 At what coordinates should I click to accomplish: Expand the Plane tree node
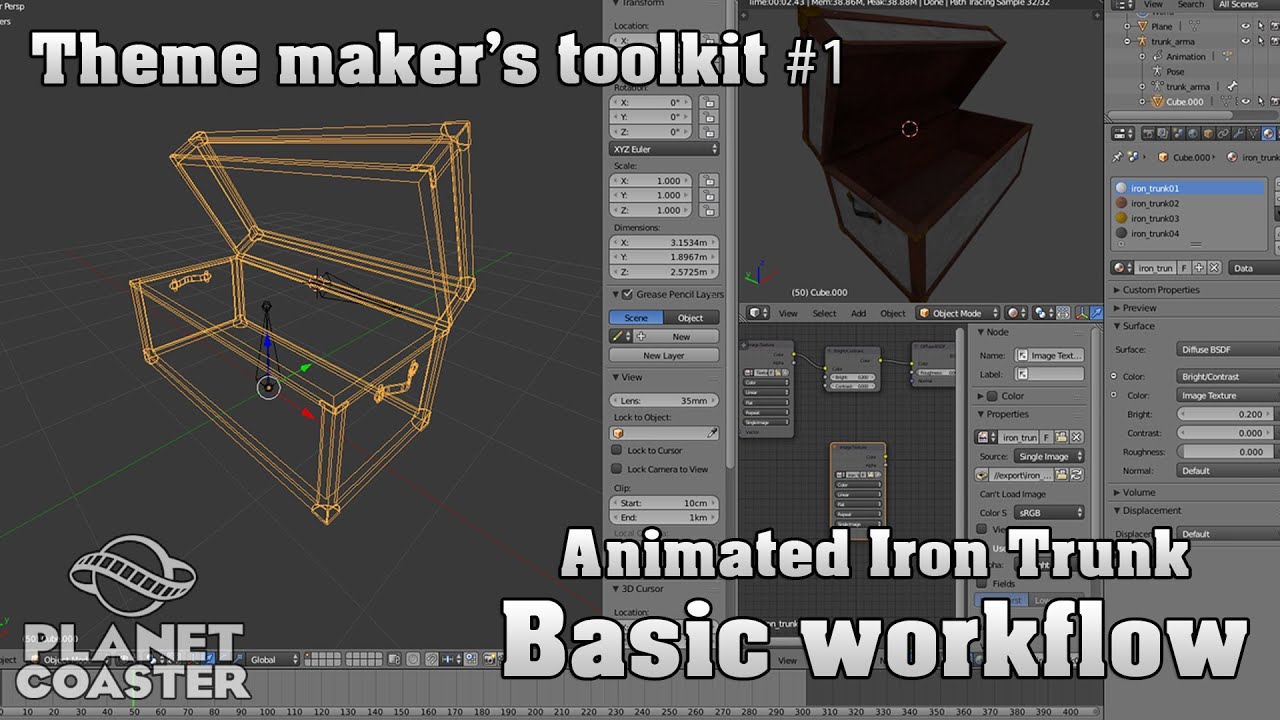click(x=1128, y=26)
